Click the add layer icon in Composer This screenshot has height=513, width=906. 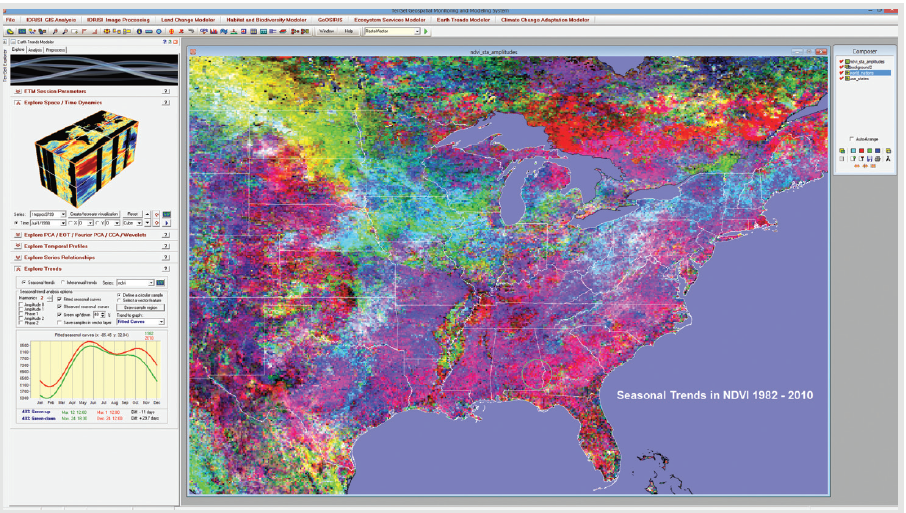(842, 150)
